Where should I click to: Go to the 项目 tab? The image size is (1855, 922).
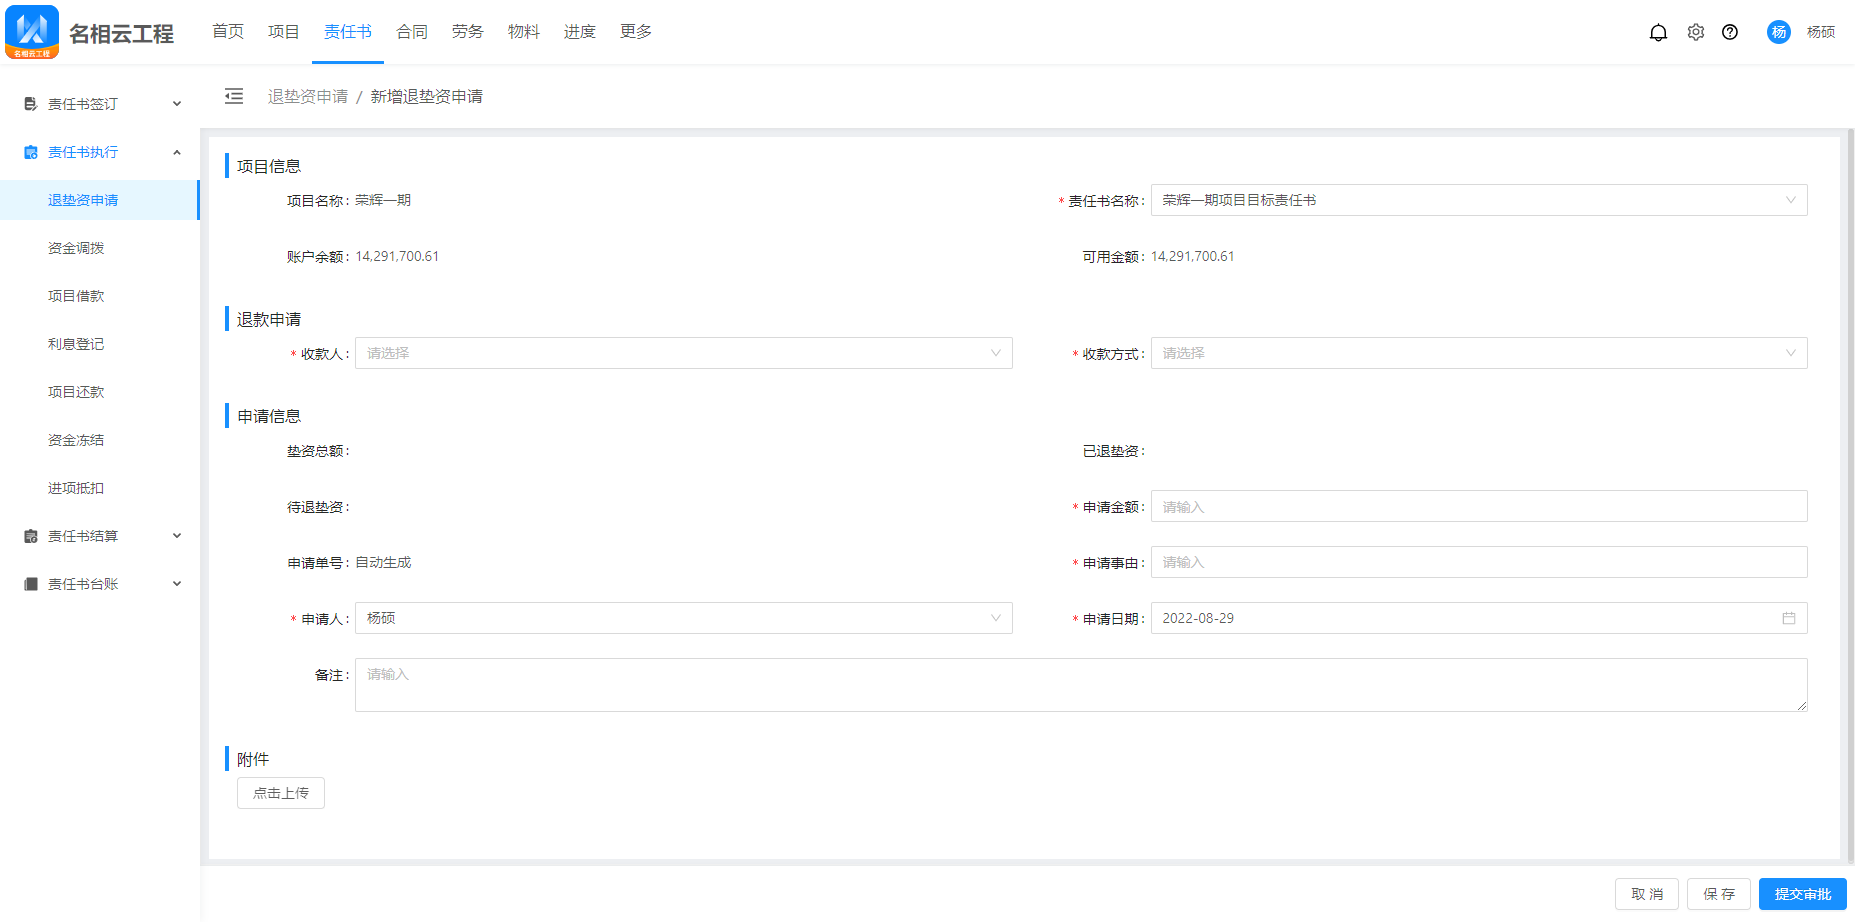click(284, 32)
